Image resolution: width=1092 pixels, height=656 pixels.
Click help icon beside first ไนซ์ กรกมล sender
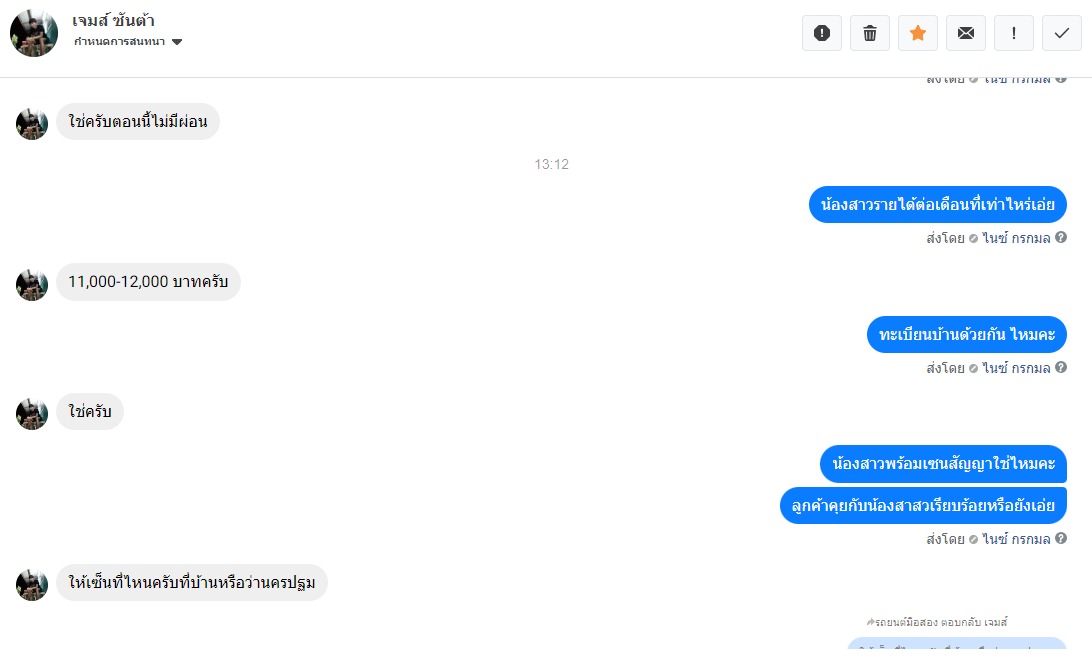click(x=1061, y=237)
